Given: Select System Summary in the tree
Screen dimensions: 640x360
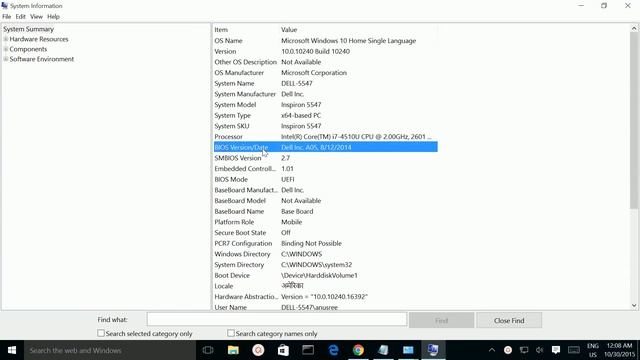Looking at the screenshot, I should (29, 29).
